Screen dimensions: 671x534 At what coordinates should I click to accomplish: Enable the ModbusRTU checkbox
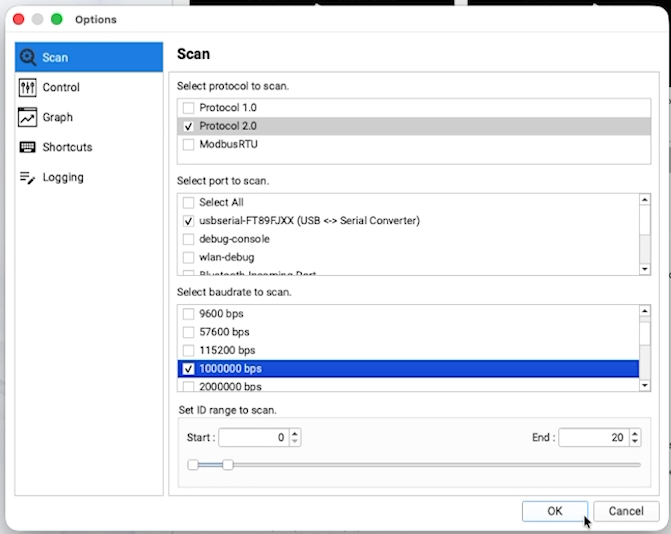[x=188, y=145]
